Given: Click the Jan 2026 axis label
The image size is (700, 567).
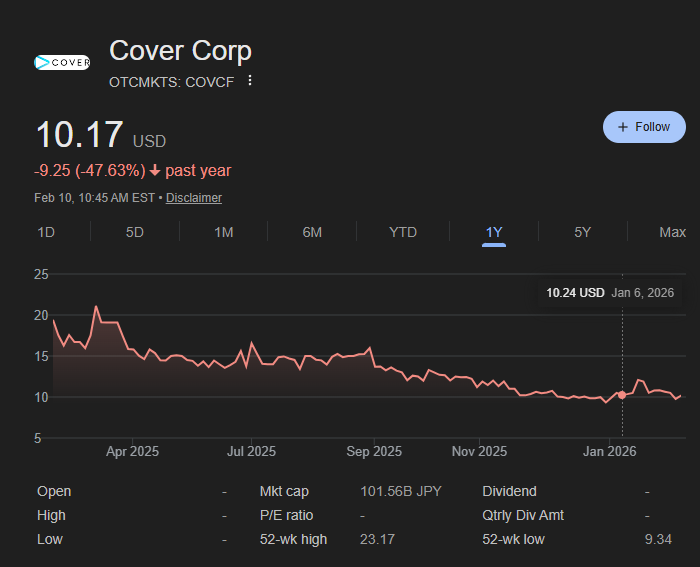Looking at the screenshot, I should pyautogui.click(x=609, y=451).
